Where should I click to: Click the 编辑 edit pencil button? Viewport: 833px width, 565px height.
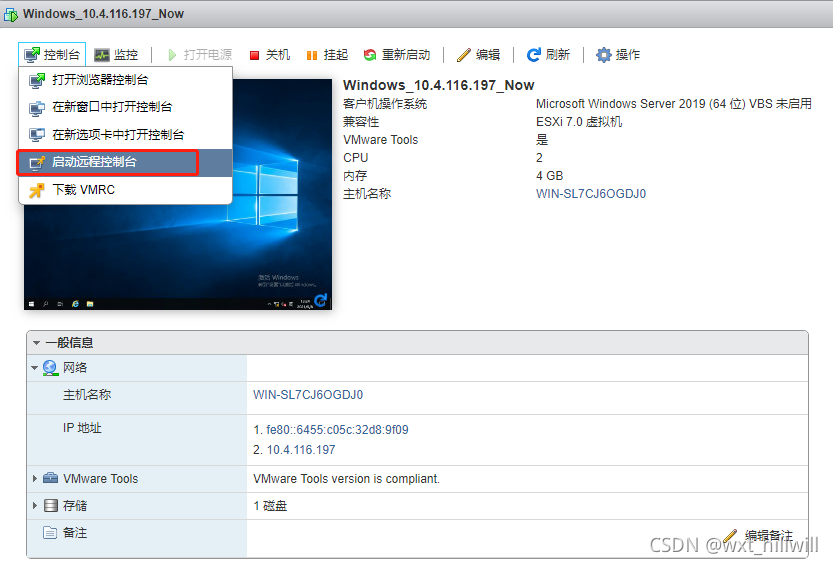[x=478, y=55]
